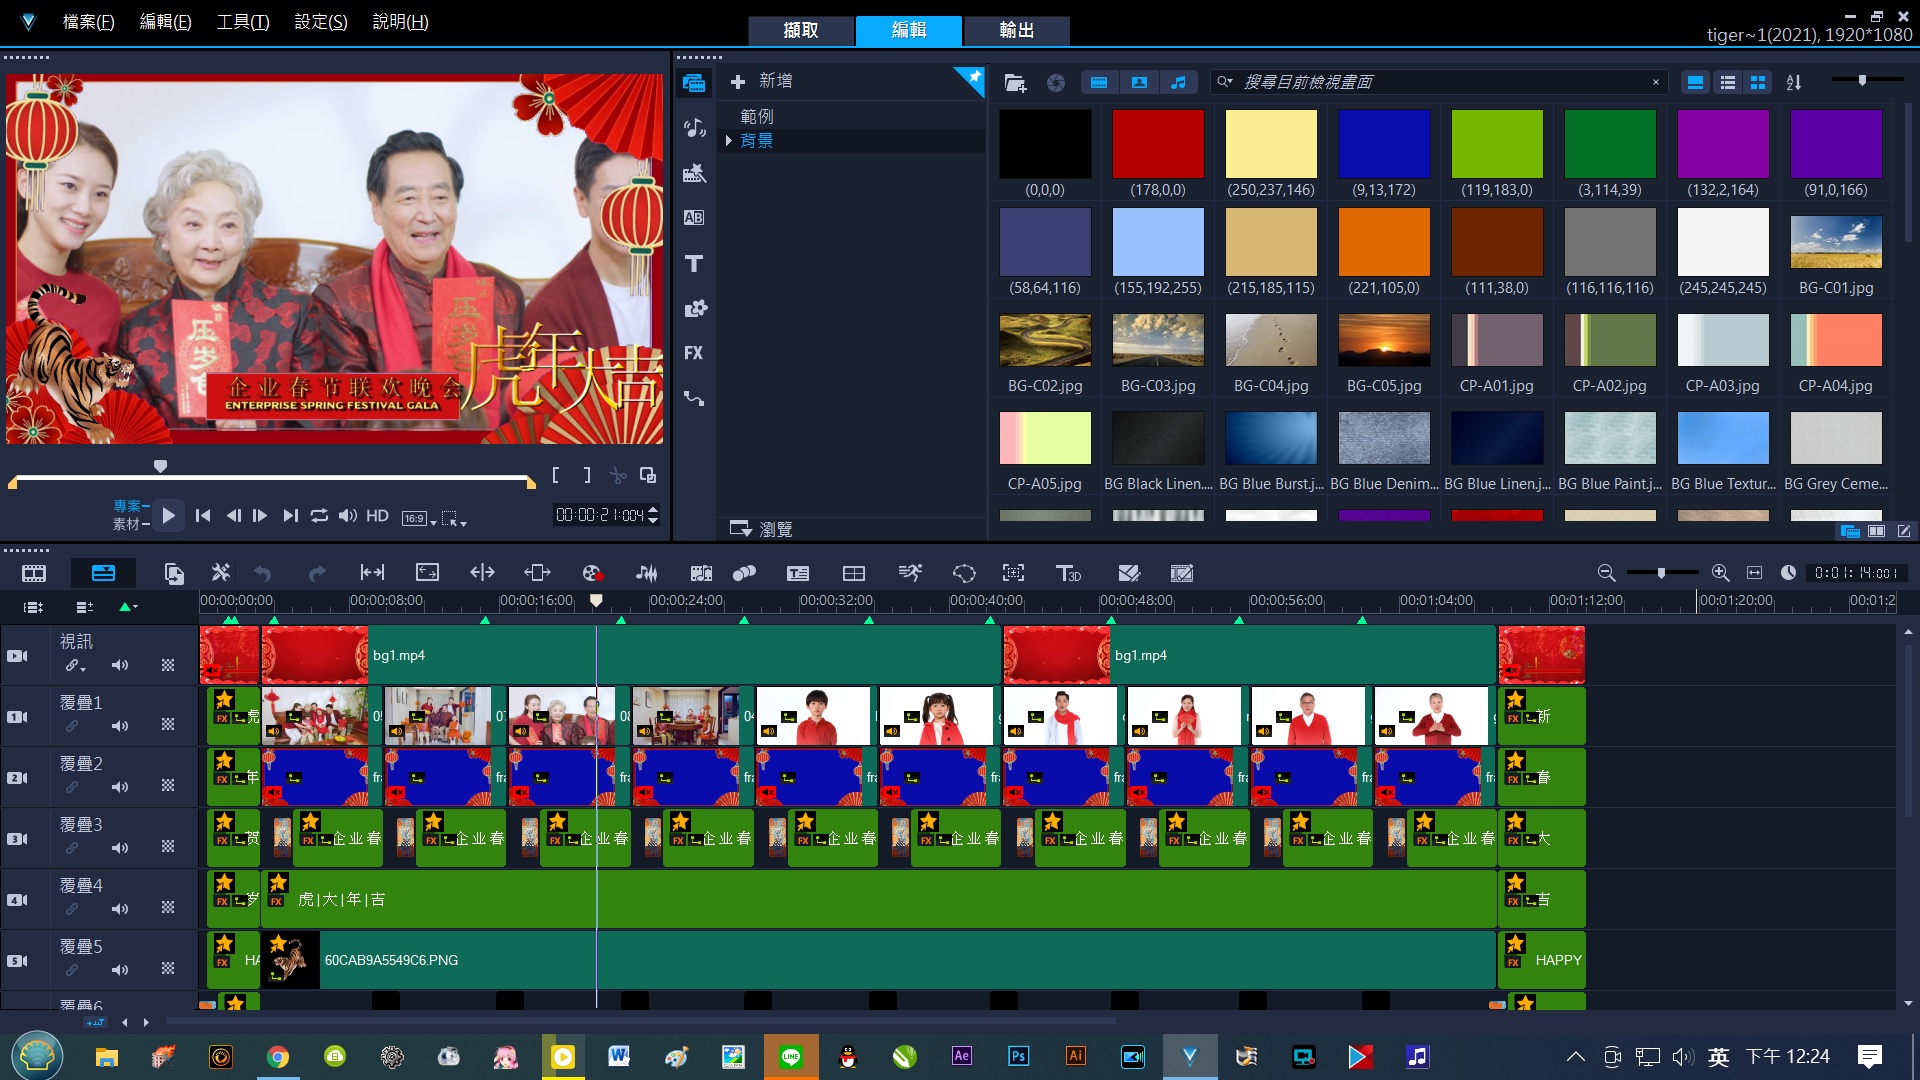
Task: Open the track manager show-all-tracks icon
Action: (x=33, y=607)
